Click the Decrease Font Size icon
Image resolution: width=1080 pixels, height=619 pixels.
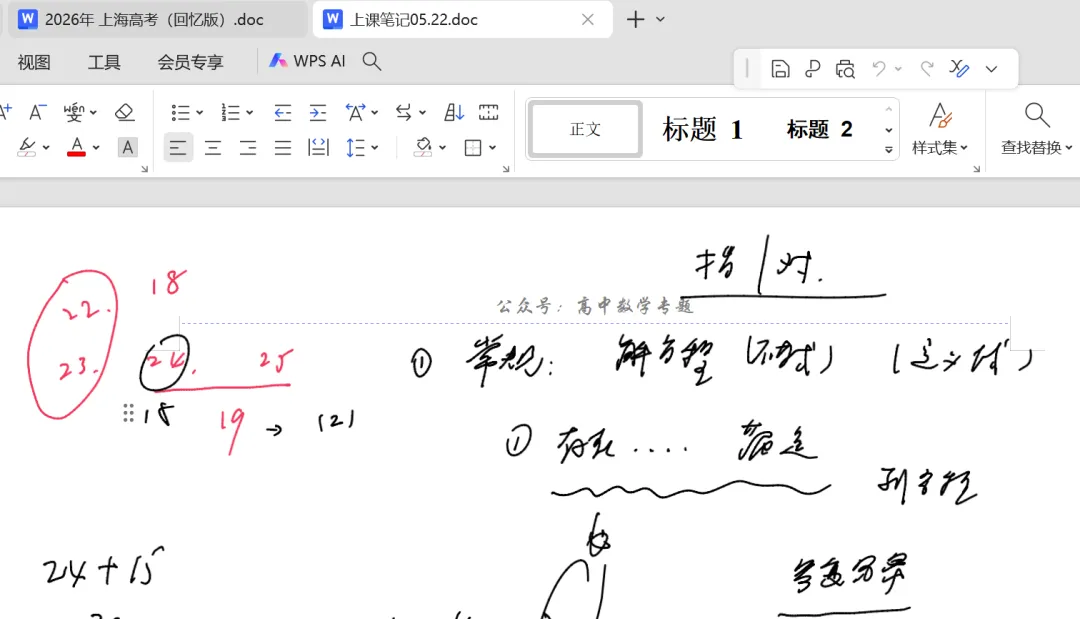click(37, 112)
